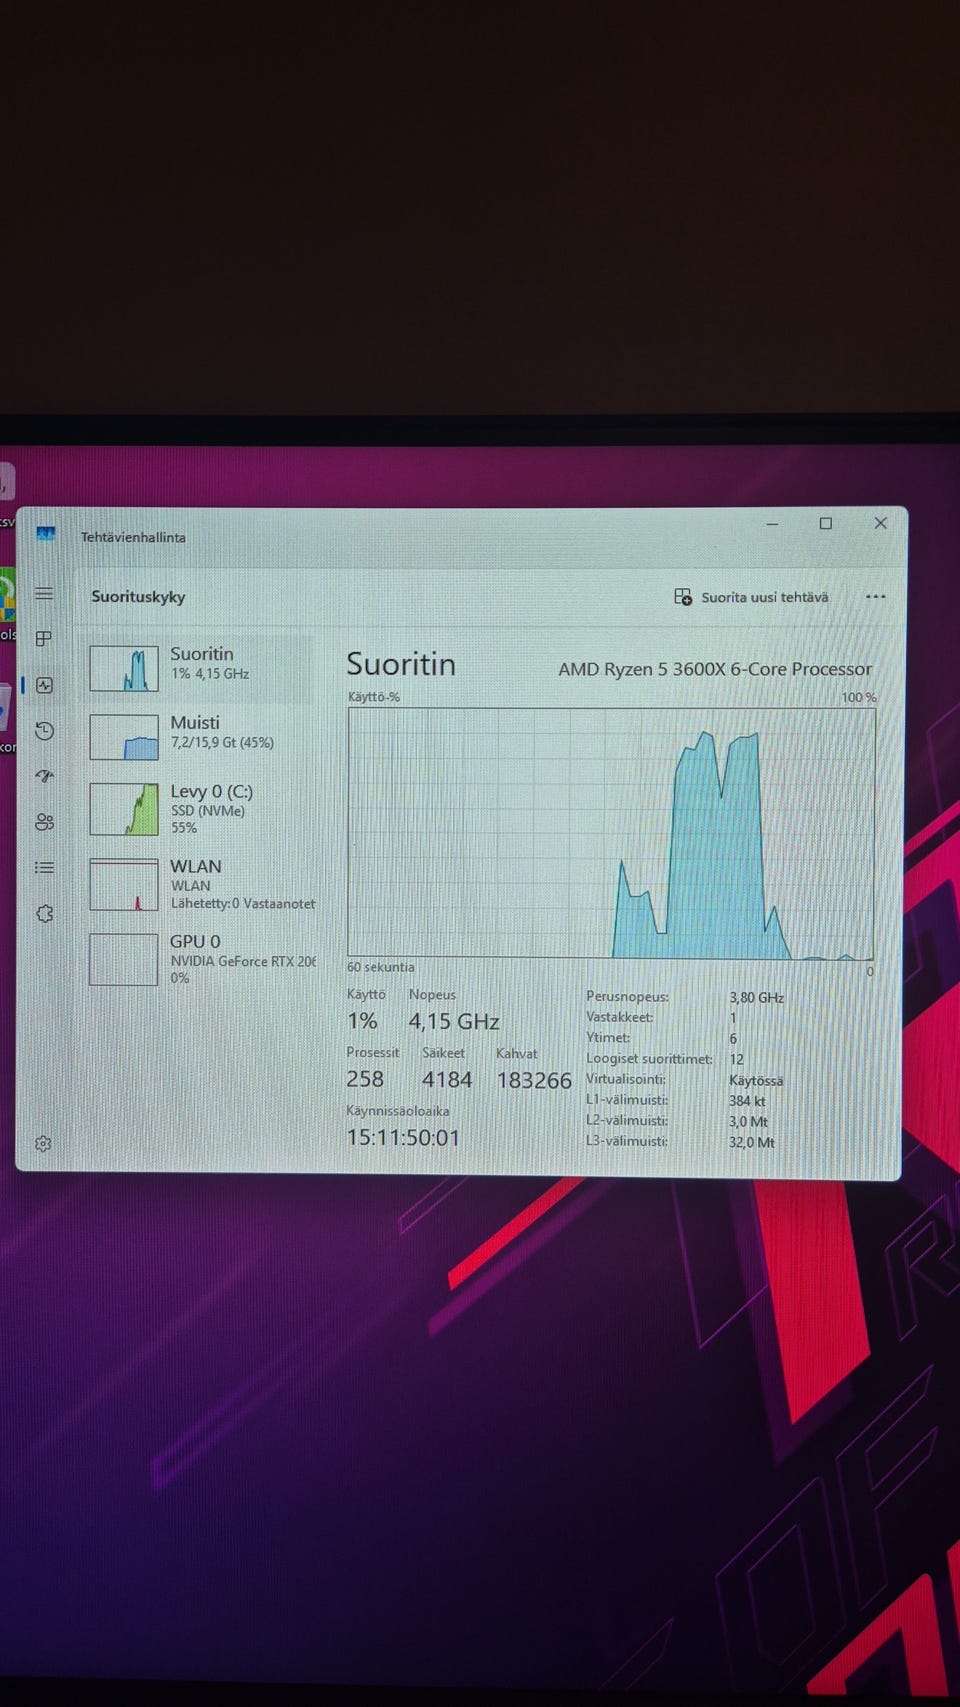Click the Task Manager title bar icon
The image size is (960, 1707).
46,534
